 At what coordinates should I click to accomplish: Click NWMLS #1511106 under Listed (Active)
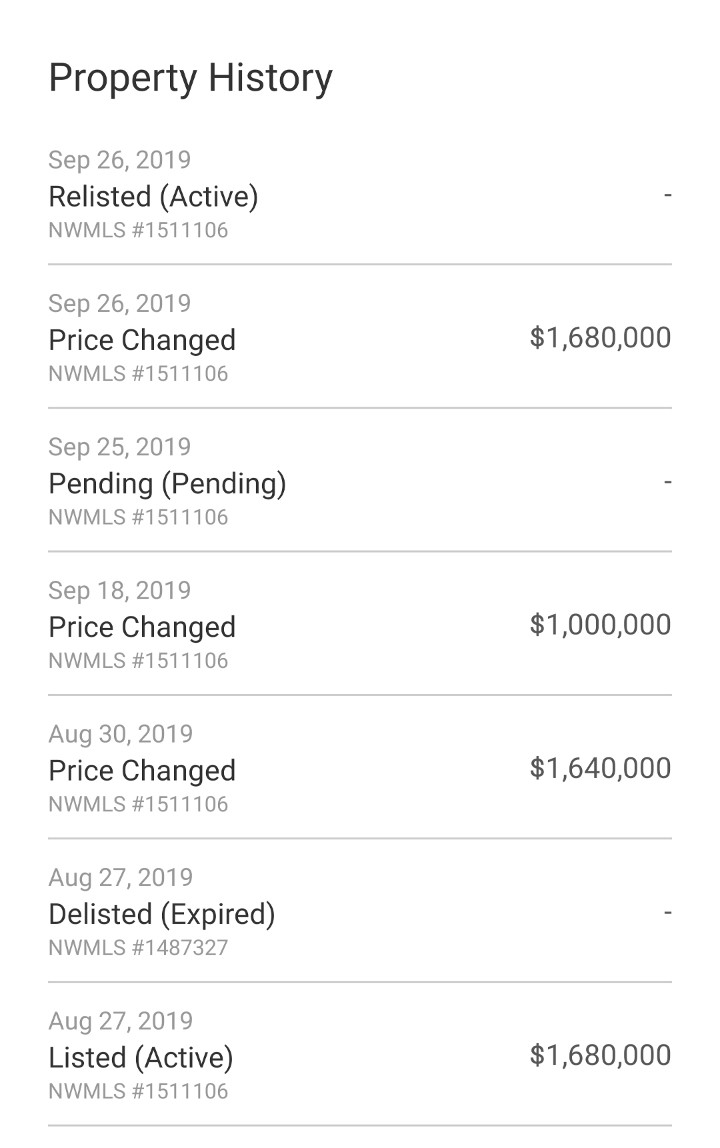[x=138, y=1091]
